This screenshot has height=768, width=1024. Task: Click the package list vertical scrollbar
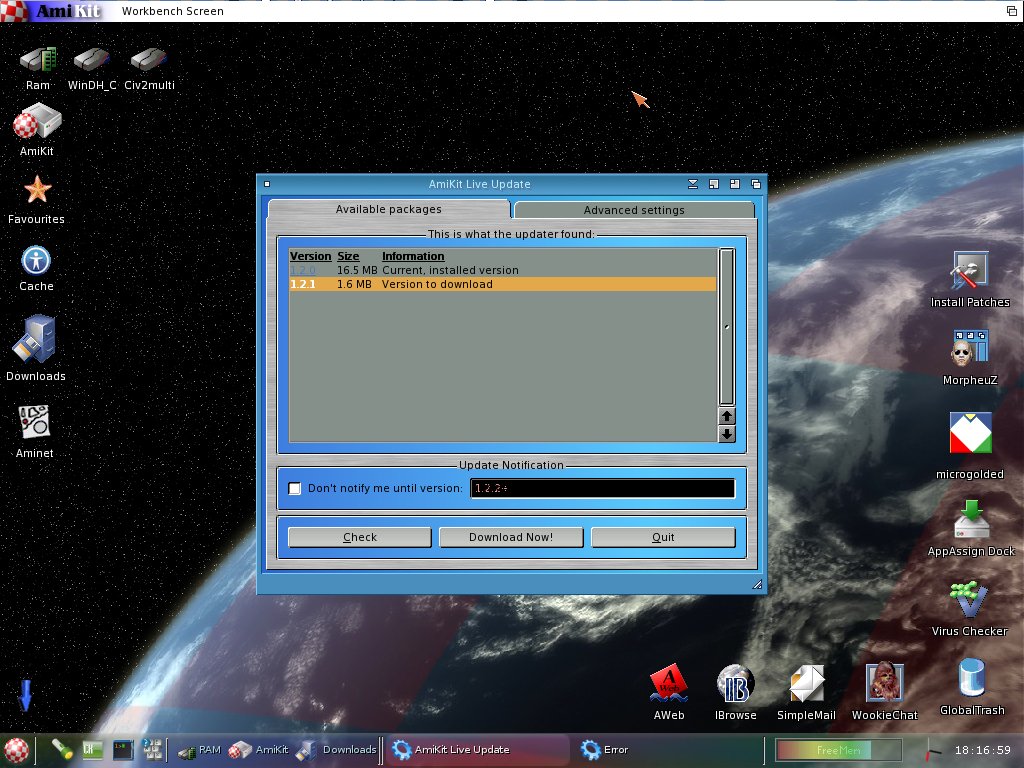coord(727,327)
